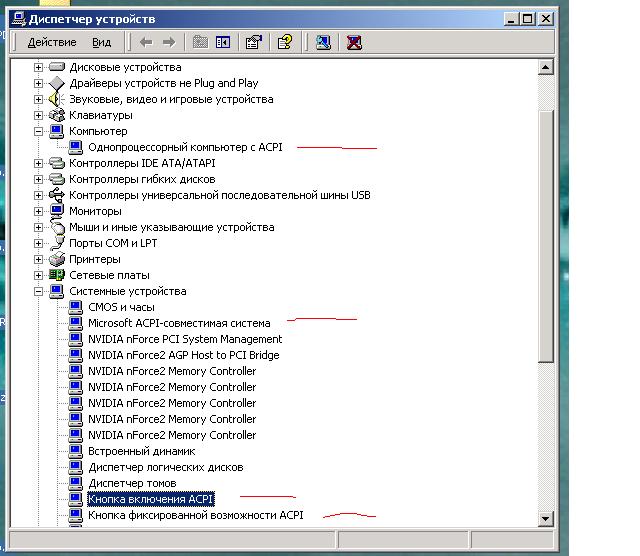The height and width of the screenshot is (556, 640).
Task: Select Диспетчер логических дисков
Action: pos(166,467)
